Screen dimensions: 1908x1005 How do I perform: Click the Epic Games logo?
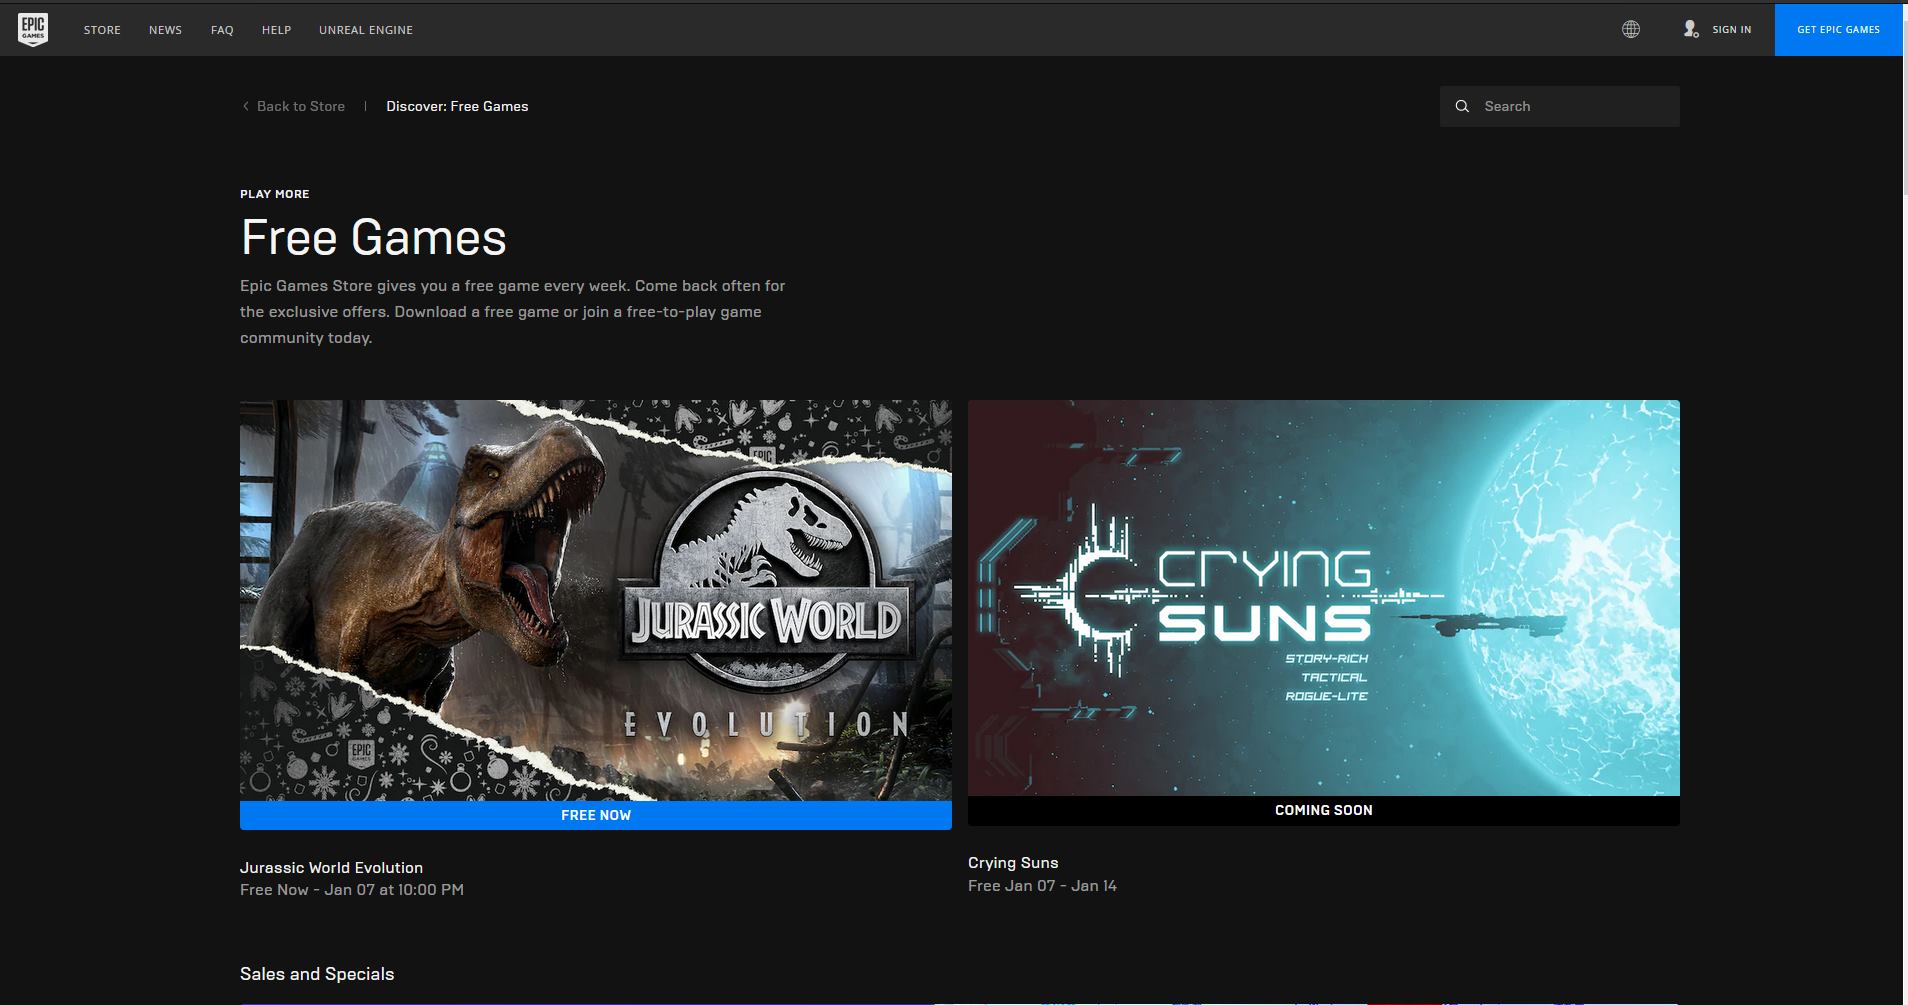33,29
